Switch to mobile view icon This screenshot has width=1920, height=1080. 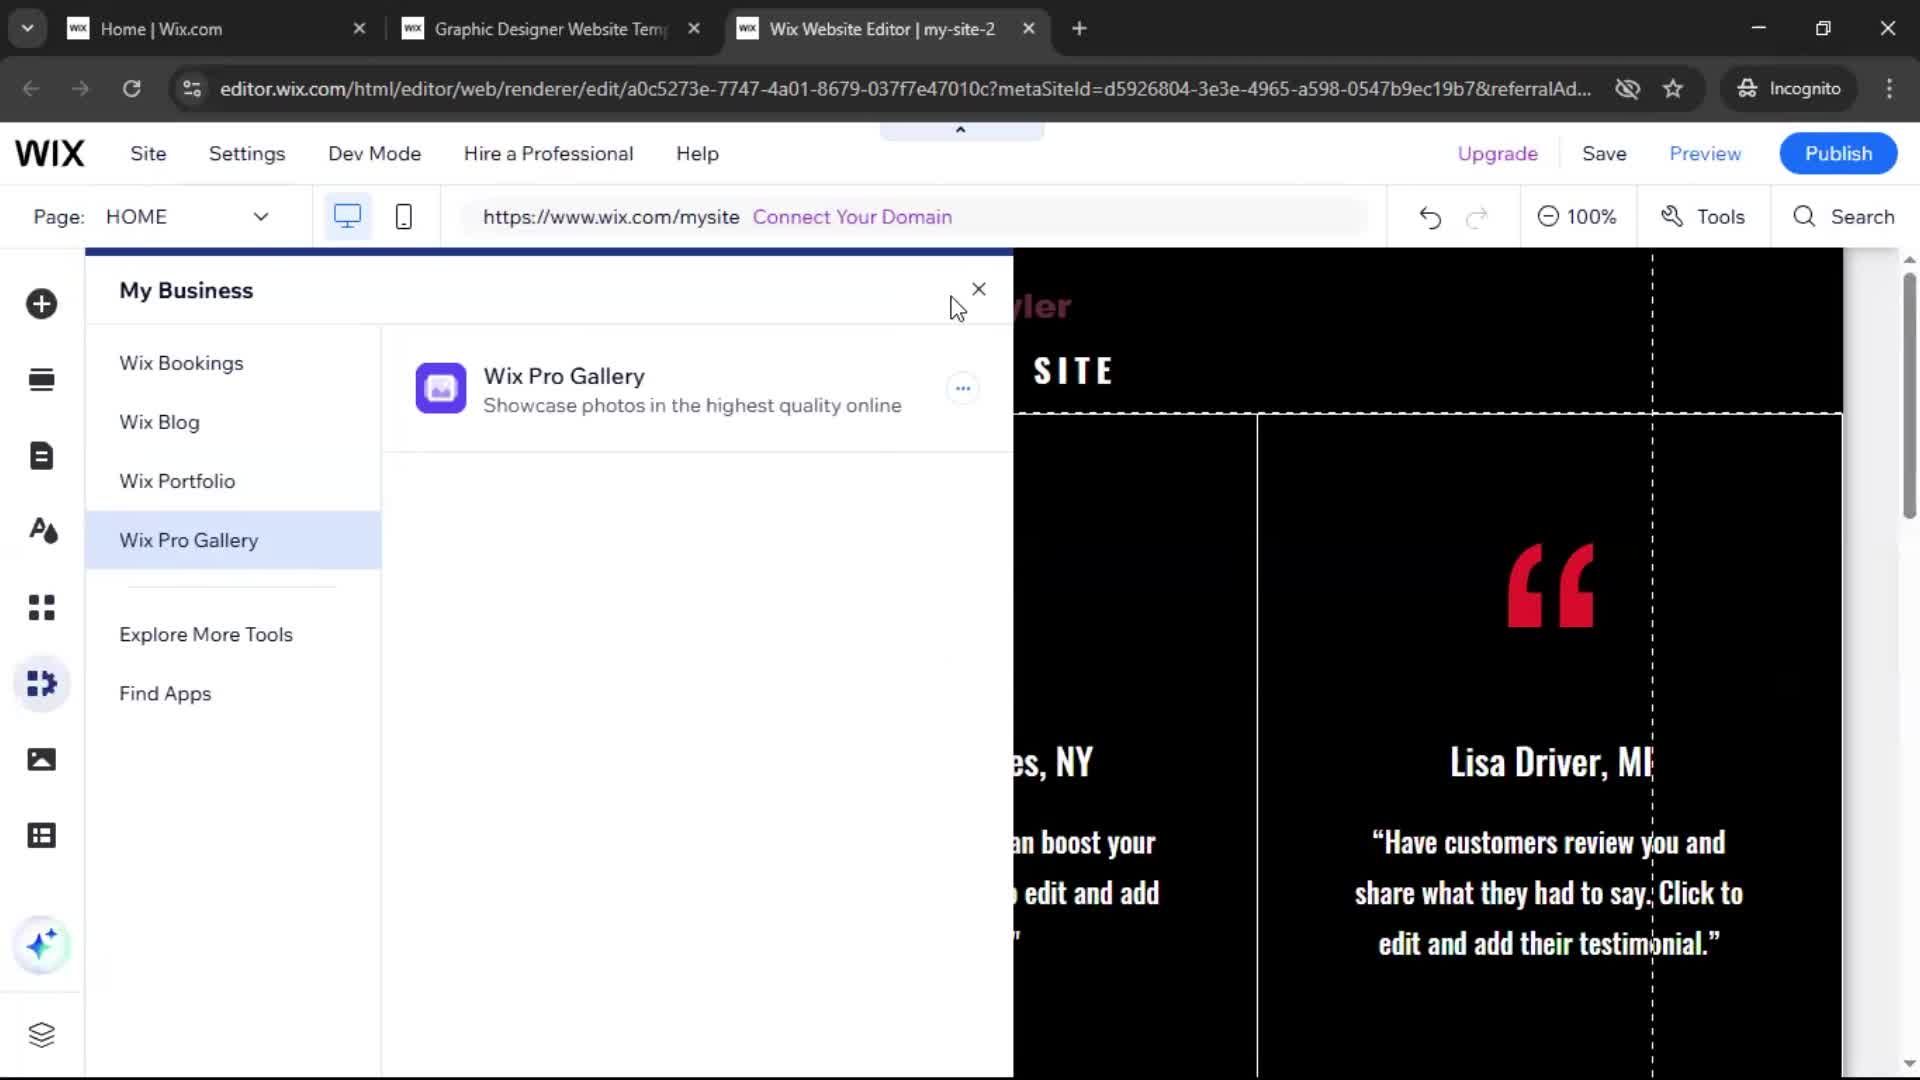tap(404, 217)
